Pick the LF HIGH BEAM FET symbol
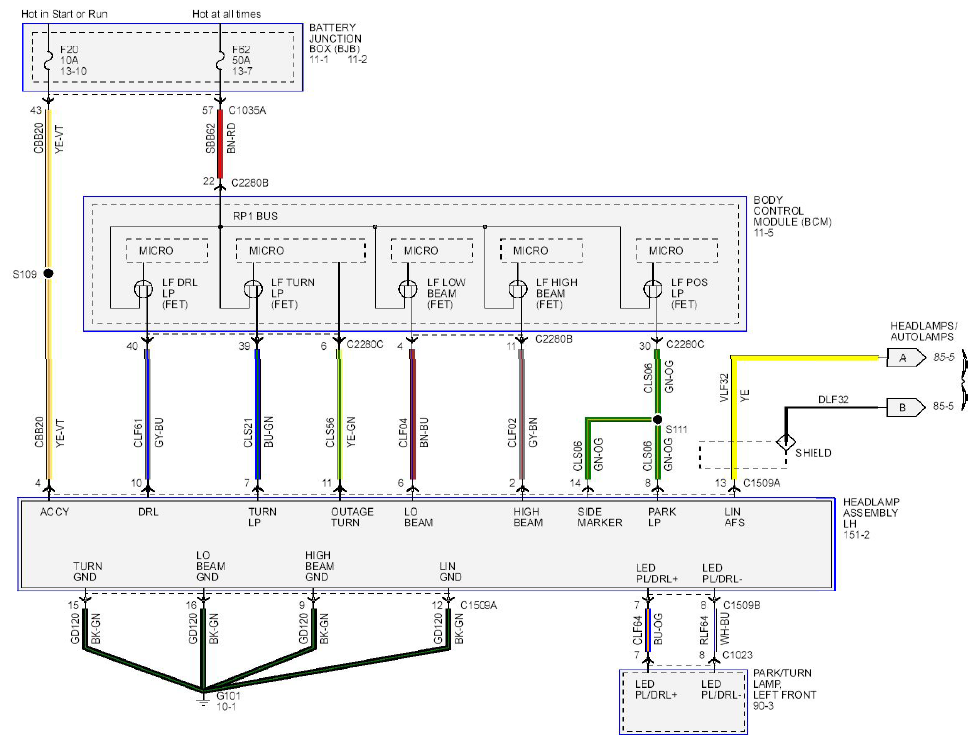This screenshot has height=744, width=977. pos(518,289)
